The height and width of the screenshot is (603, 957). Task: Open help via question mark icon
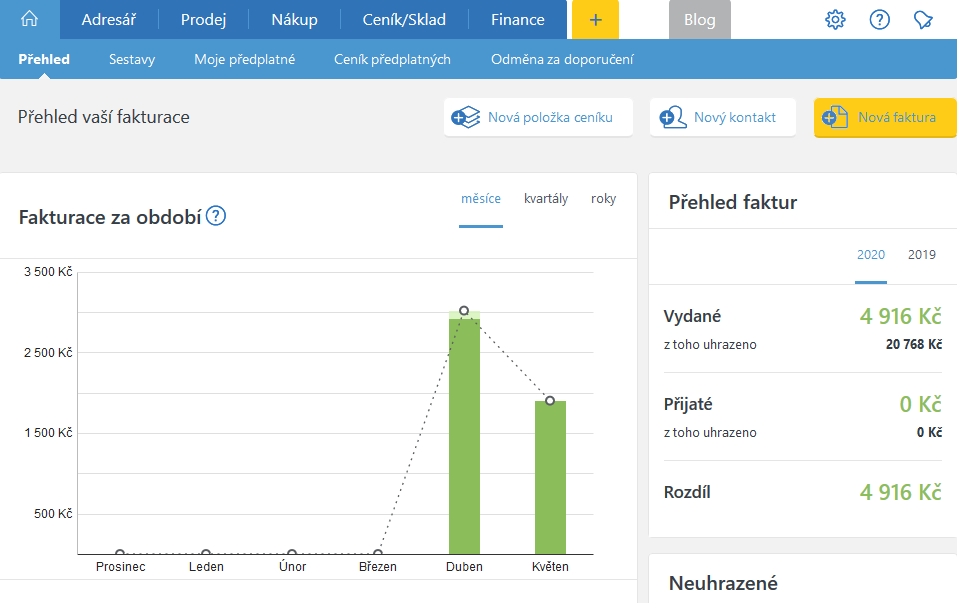880,20
